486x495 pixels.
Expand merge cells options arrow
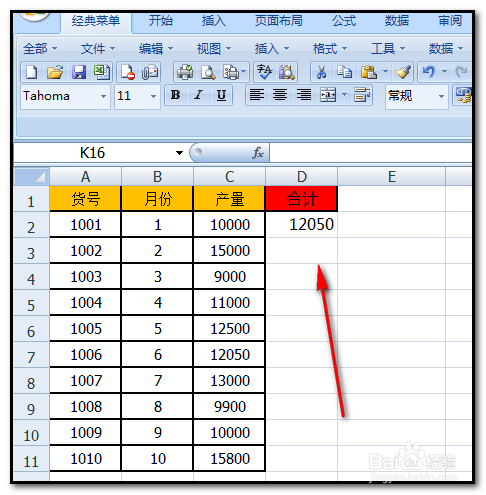[344, 95]
